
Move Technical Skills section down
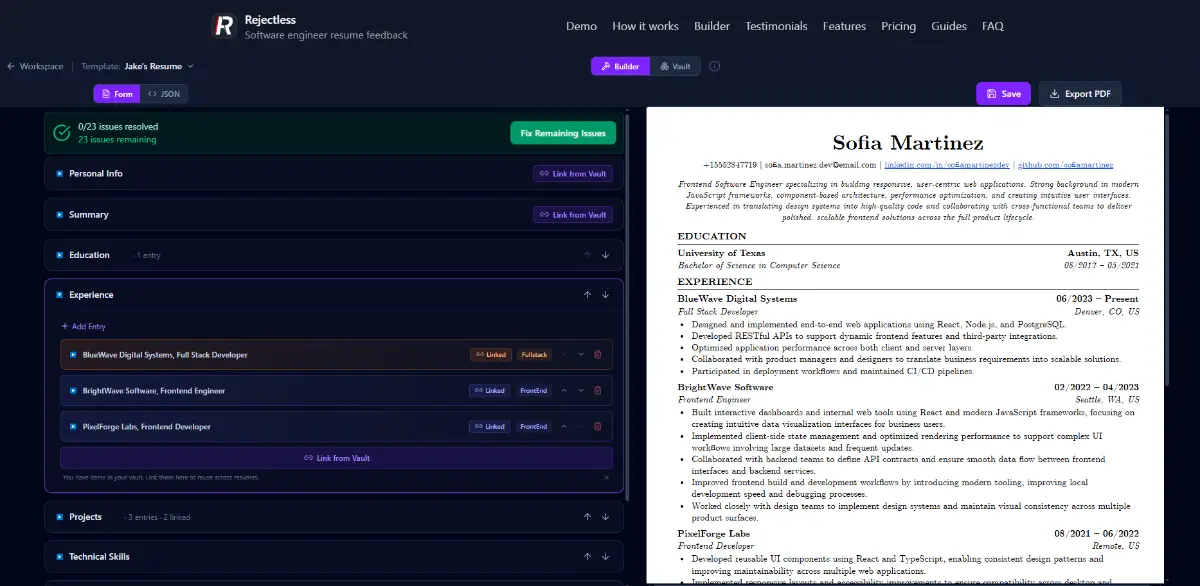(605, 557)
